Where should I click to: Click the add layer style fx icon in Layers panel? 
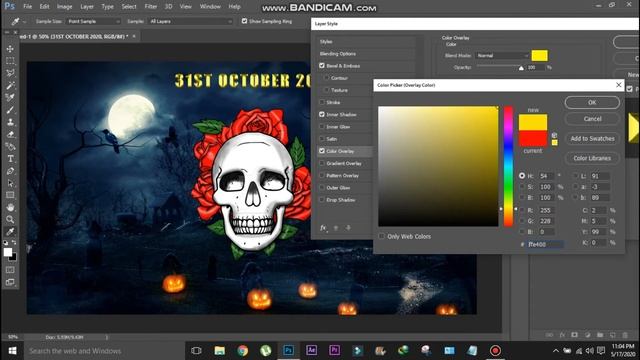[x=562, y=335]
